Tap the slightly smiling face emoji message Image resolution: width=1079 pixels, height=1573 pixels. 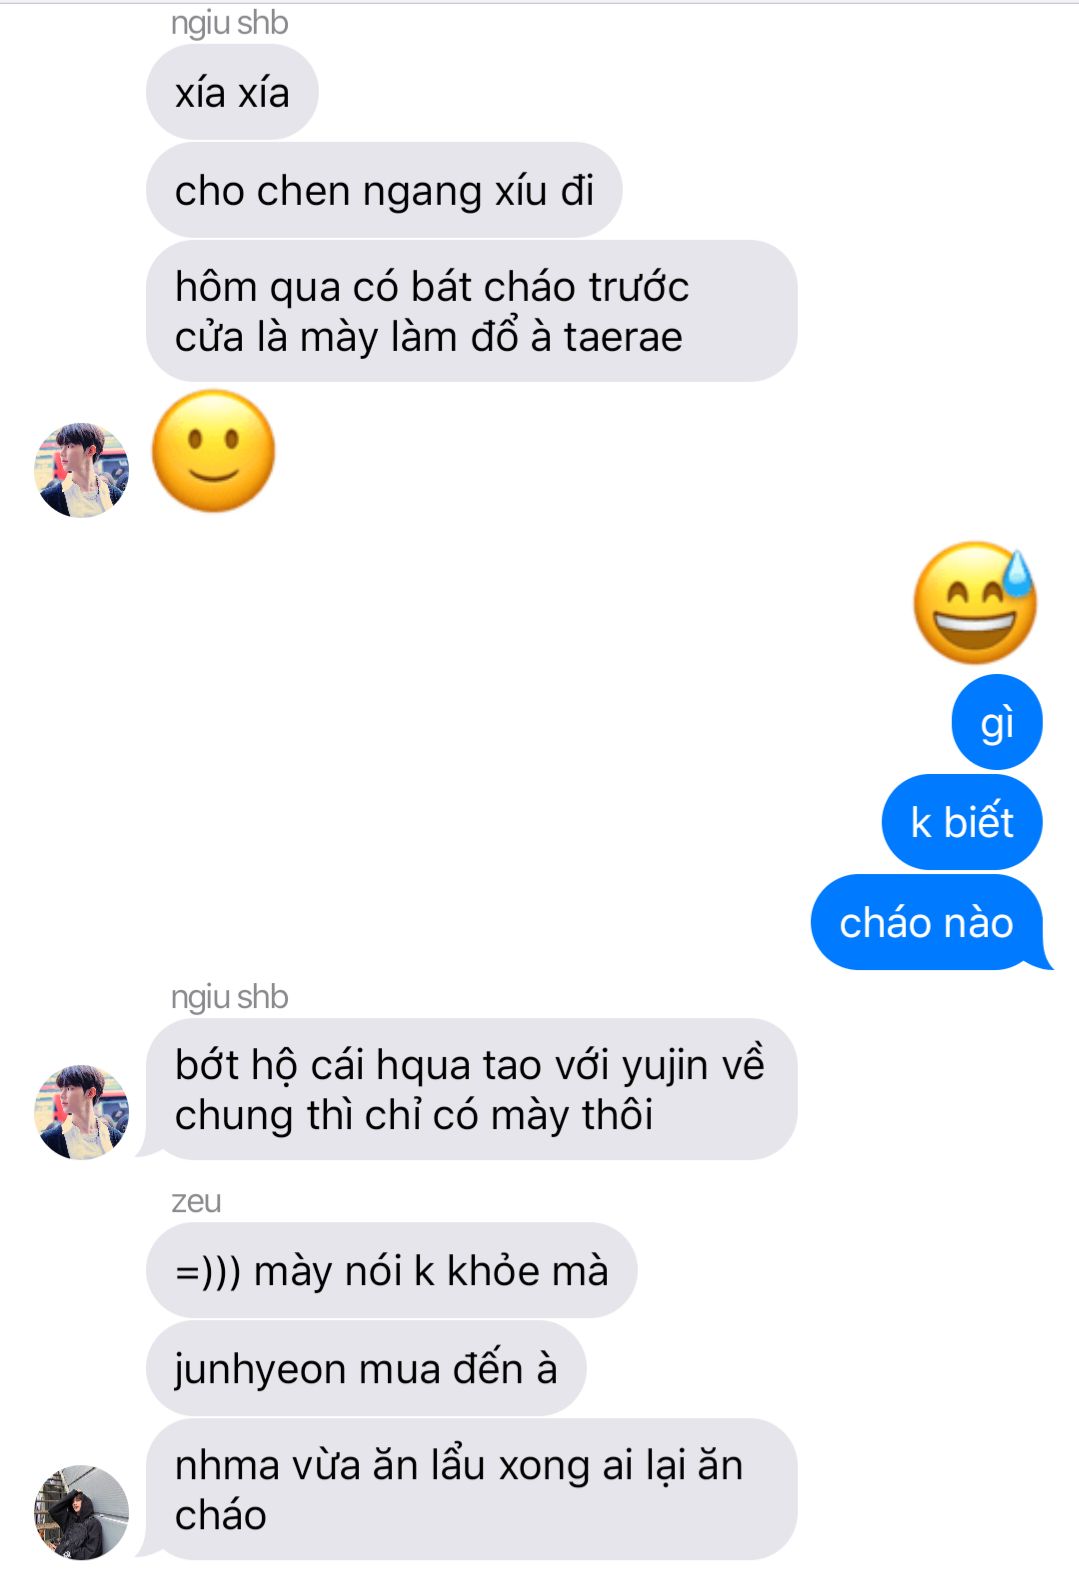pyautogui.click(x=213, y=451)
